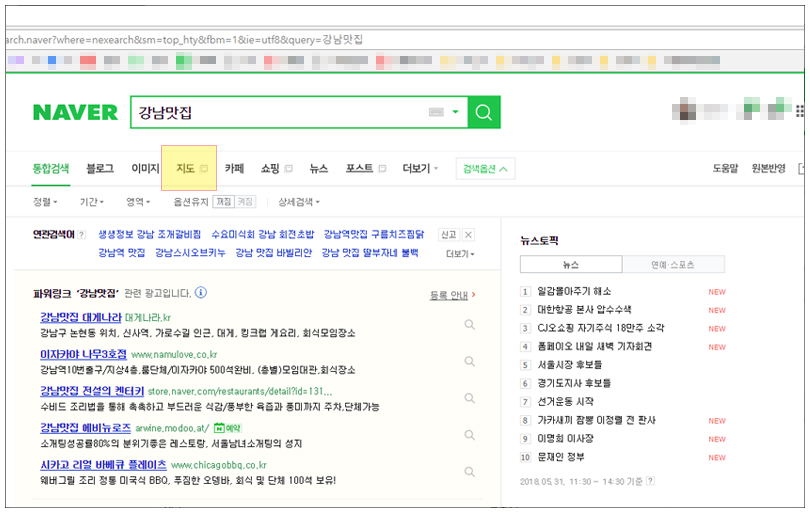
Task: Switch to the 뉴스 search tab
Action: click(x=319, y=168)
